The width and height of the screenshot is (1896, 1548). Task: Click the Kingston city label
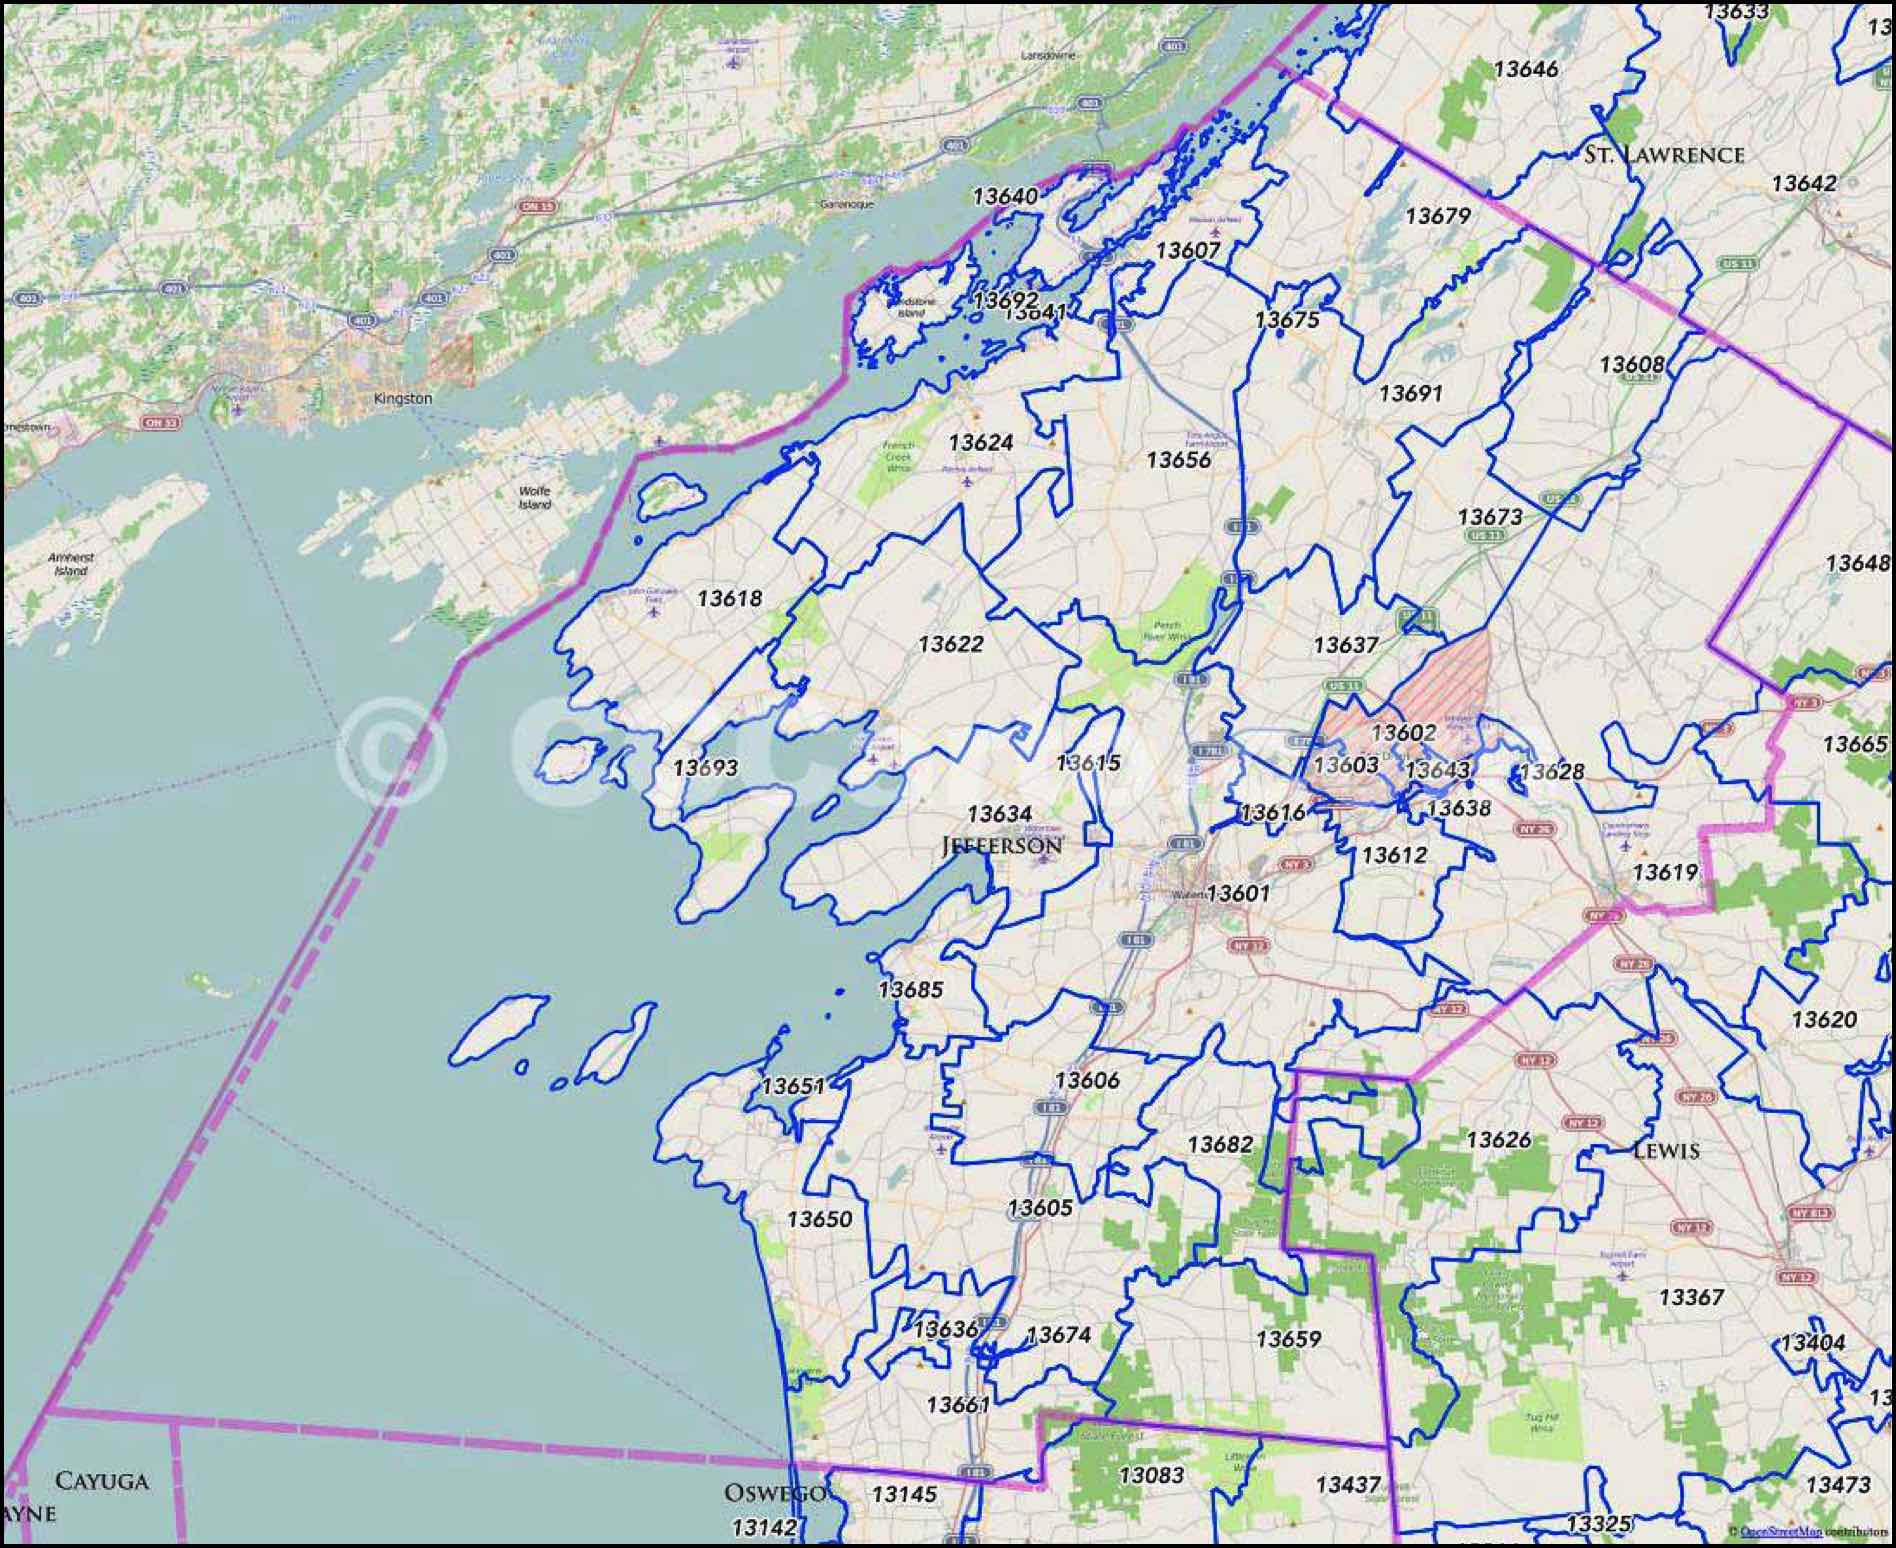coord(403,398)
